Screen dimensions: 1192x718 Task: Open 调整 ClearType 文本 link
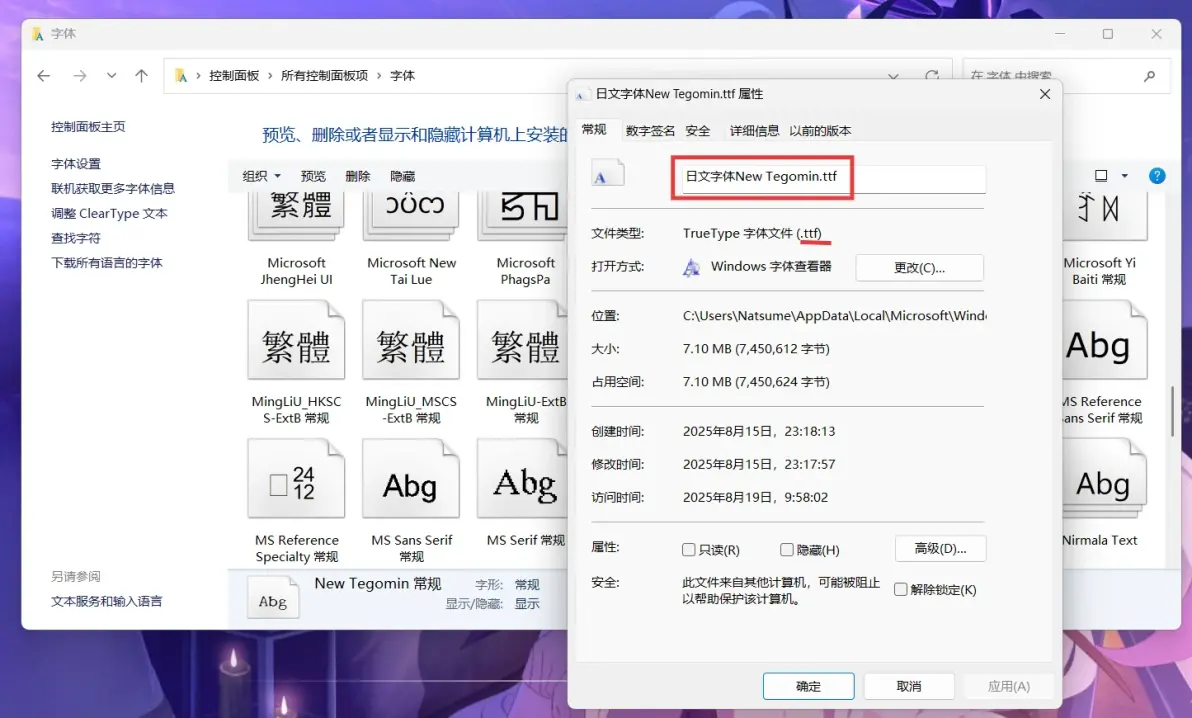(x=109, y=213)
